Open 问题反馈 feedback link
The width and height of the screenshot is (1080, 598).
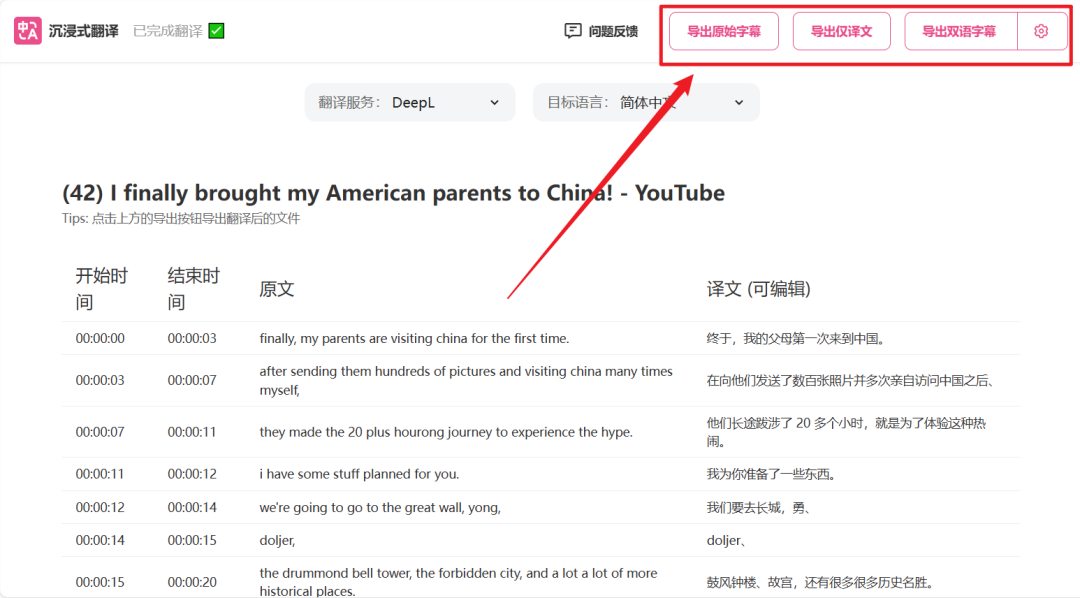pyautogui.click(x=601, y=31)
